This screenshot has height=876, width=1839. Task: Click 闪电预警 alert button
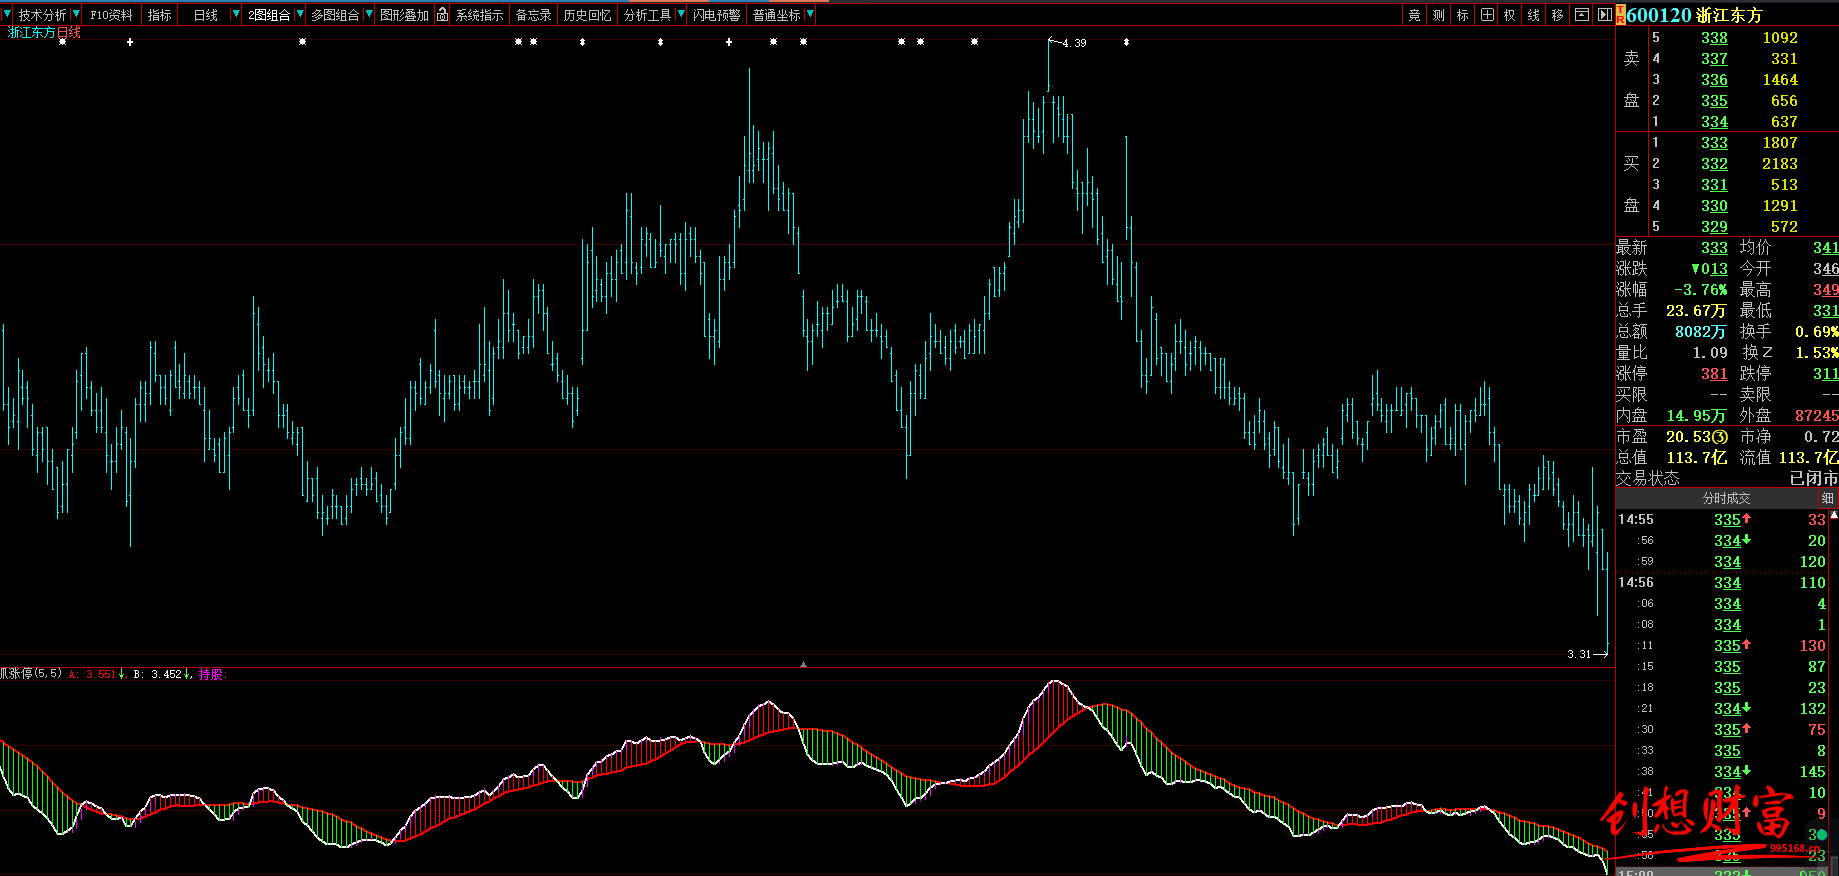click(716, 15)
